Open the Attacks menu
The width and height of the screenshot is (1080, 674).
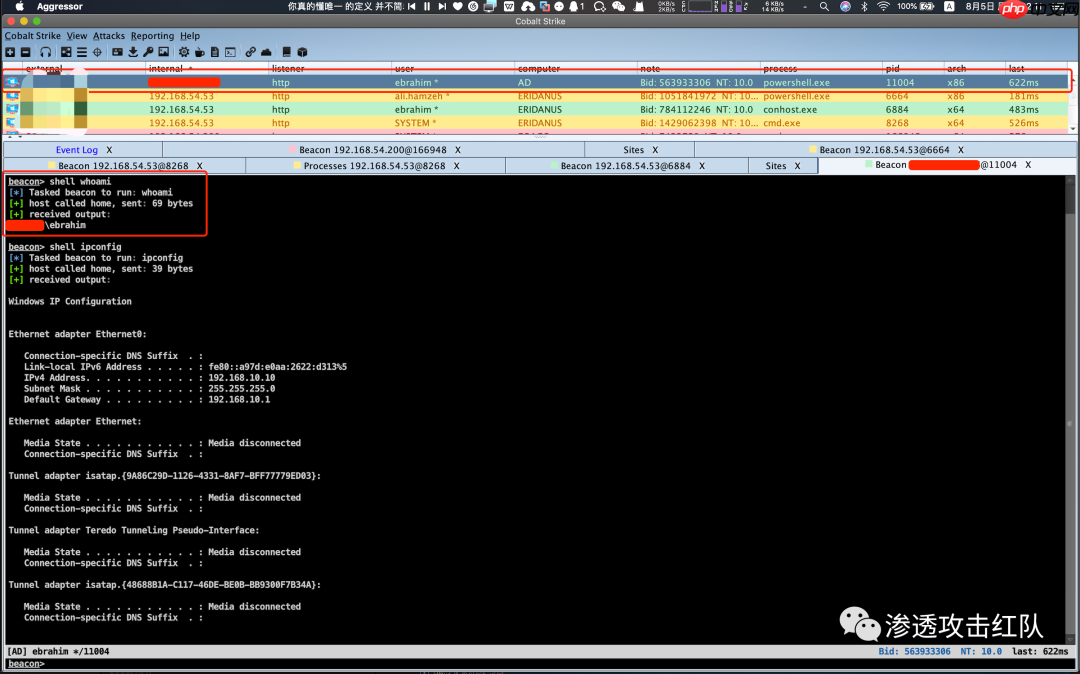[x=109, y=36]
